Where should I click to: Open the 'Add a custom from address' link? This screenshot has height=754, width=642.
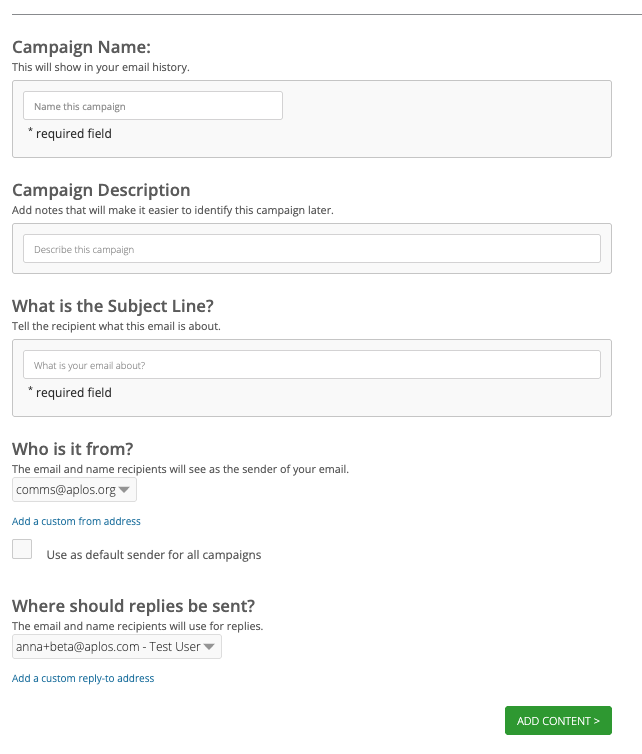pyautogui.click(x=76, y=521)
